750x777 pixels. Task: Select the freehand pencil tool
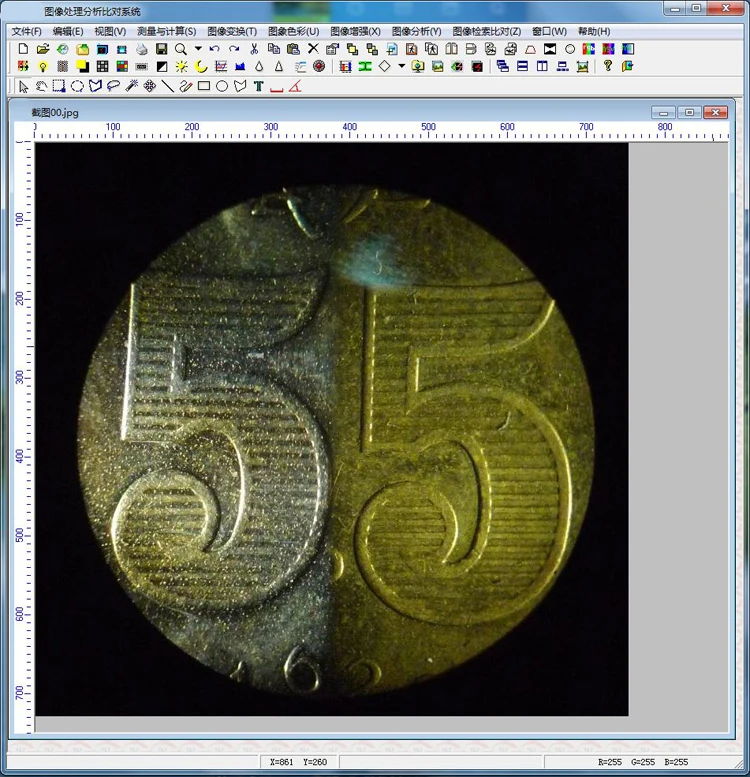(186, 87)
